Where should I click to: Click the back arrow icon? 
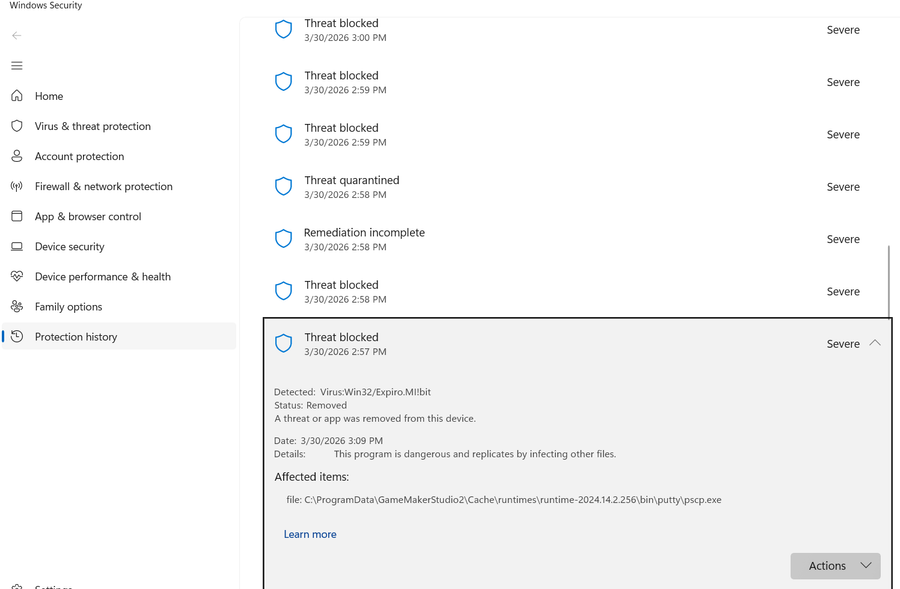click(16, 35)
